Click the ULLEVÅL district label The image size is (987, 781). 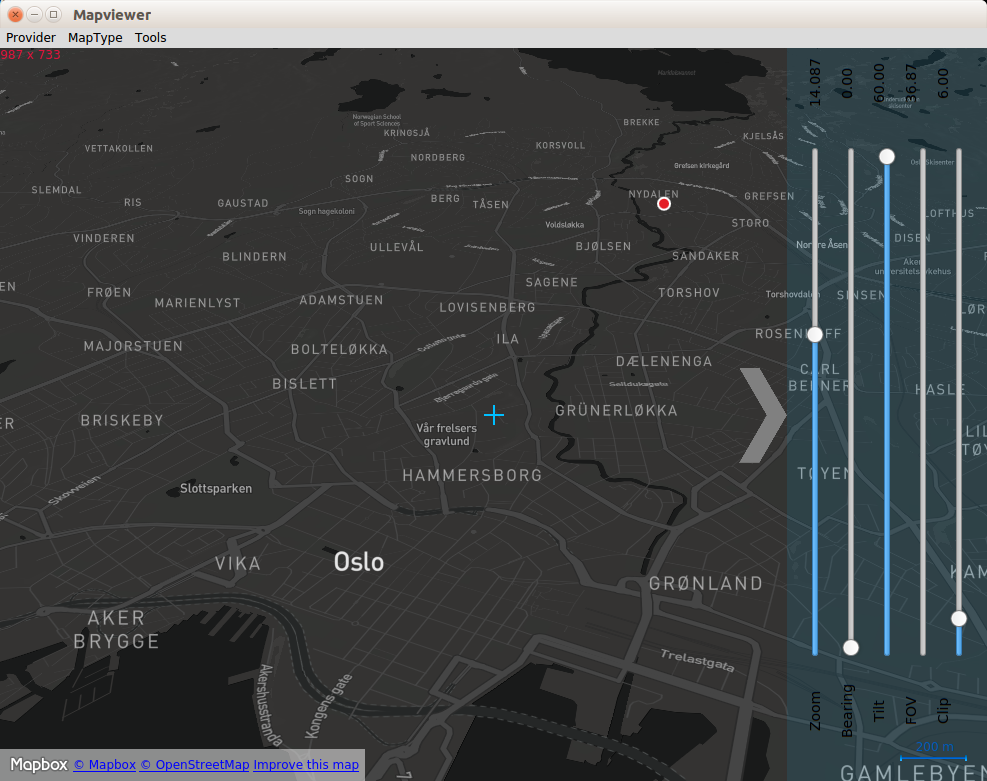(397, 247)
